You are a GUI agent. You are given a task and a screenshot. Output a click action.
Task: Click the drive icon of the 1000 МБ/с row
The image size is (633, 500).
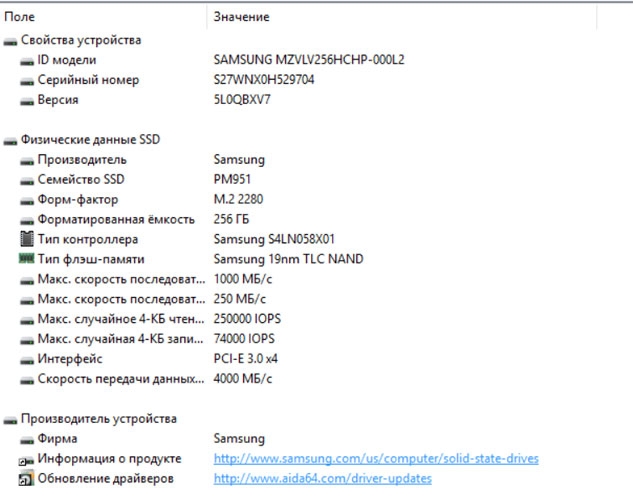[27, 281]
